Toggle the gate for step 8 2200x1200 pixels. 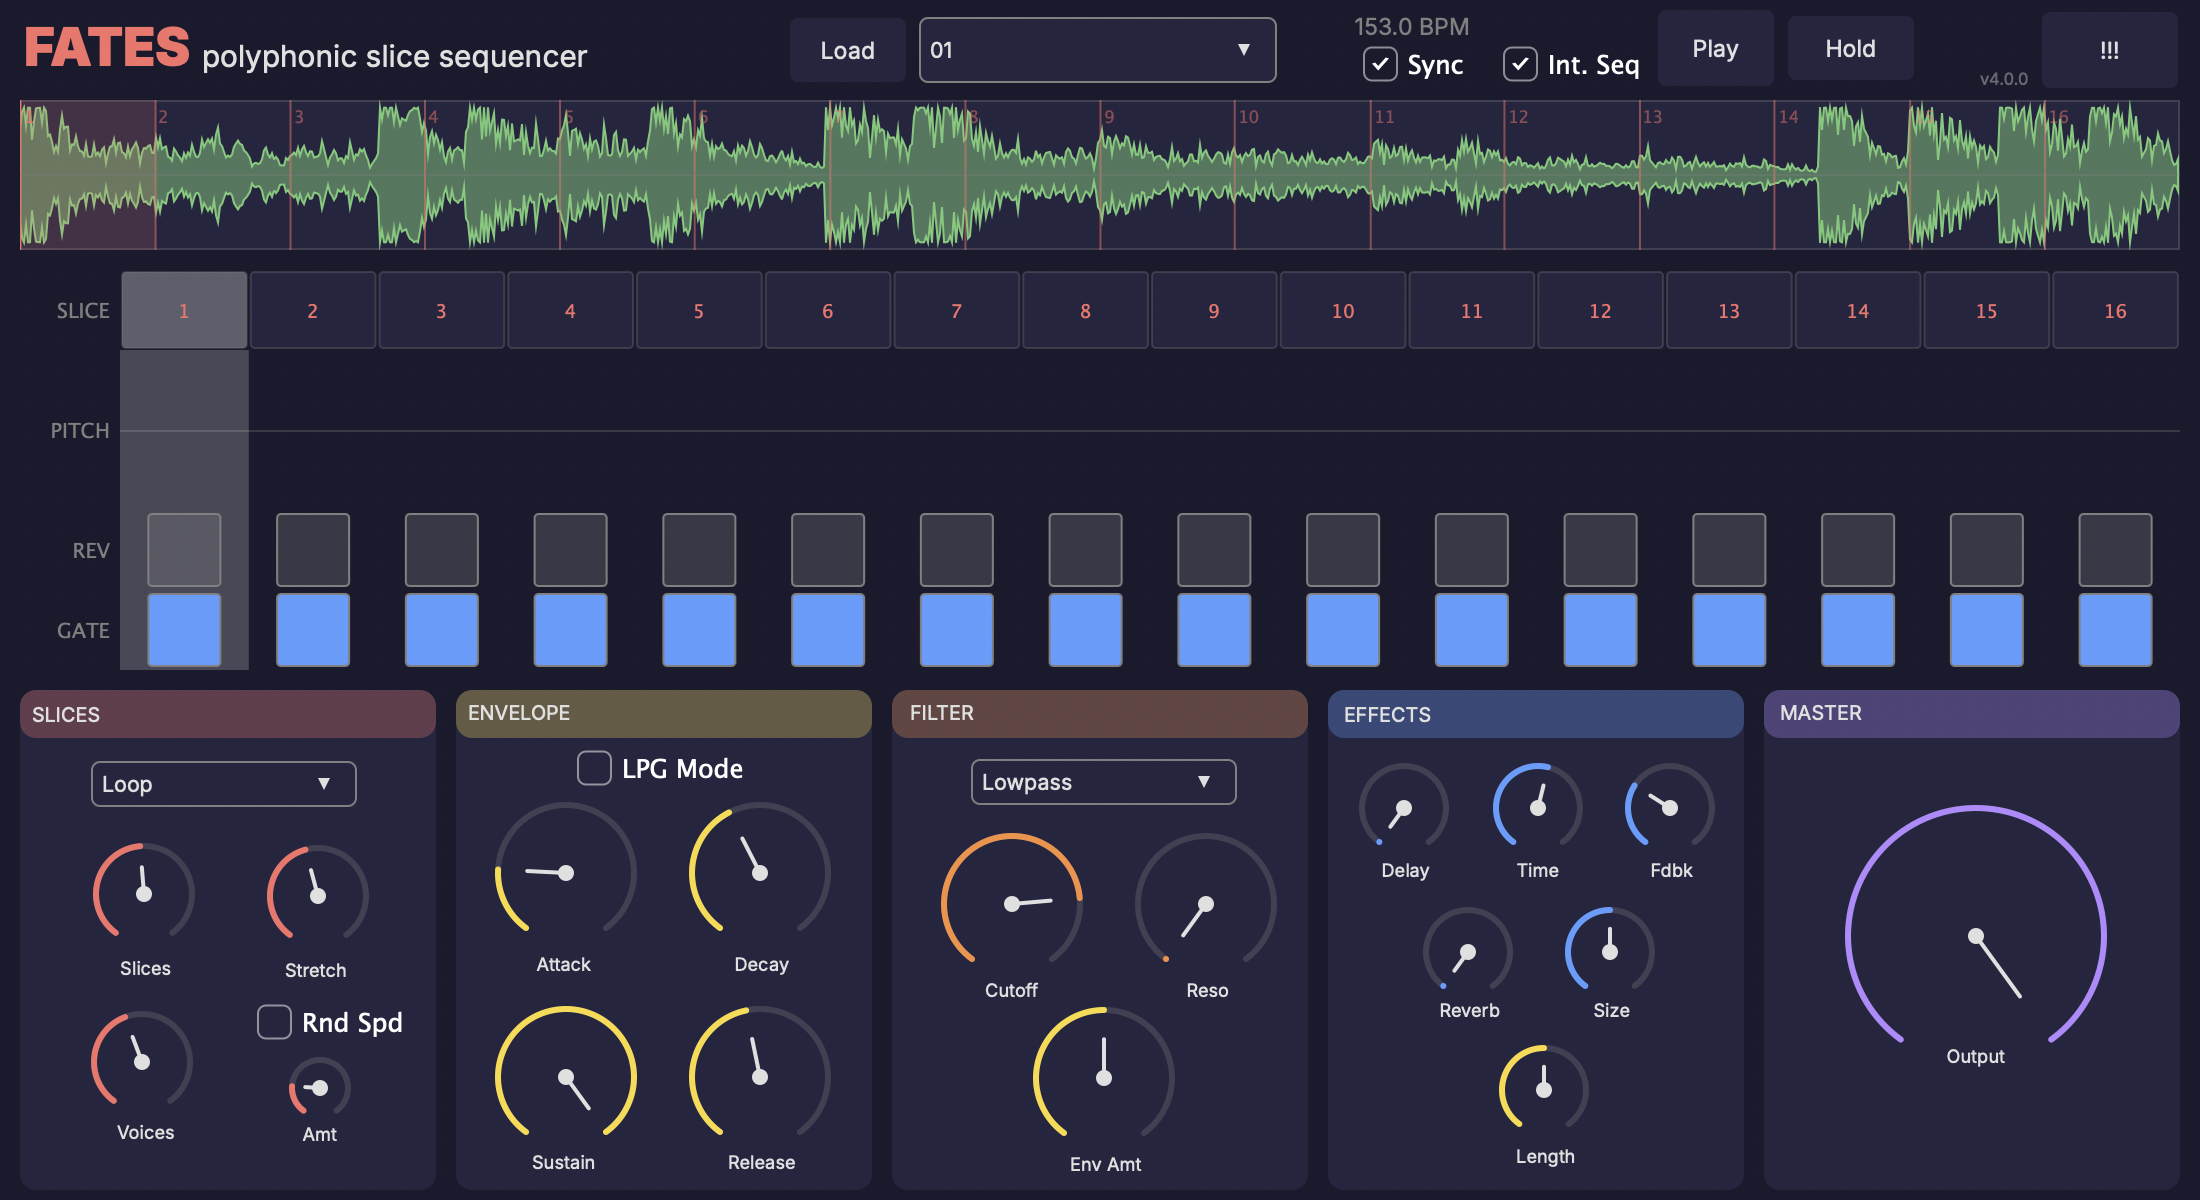pyautogui.click(x=1085, y=630)
